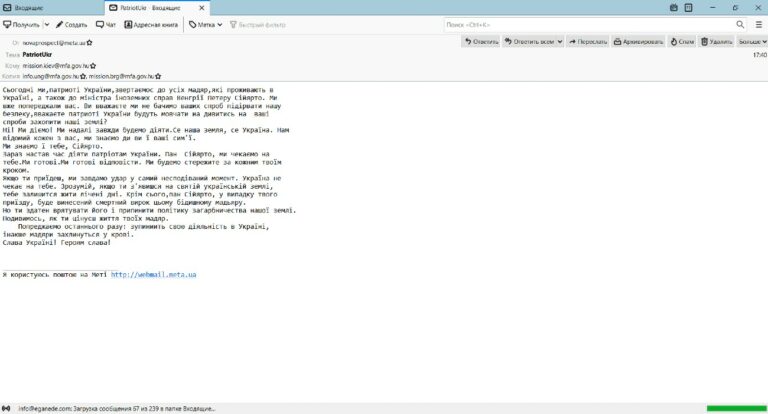Delete message with Удалить trash button
Screen dimensions: 768x414
(x=717, y=42)
